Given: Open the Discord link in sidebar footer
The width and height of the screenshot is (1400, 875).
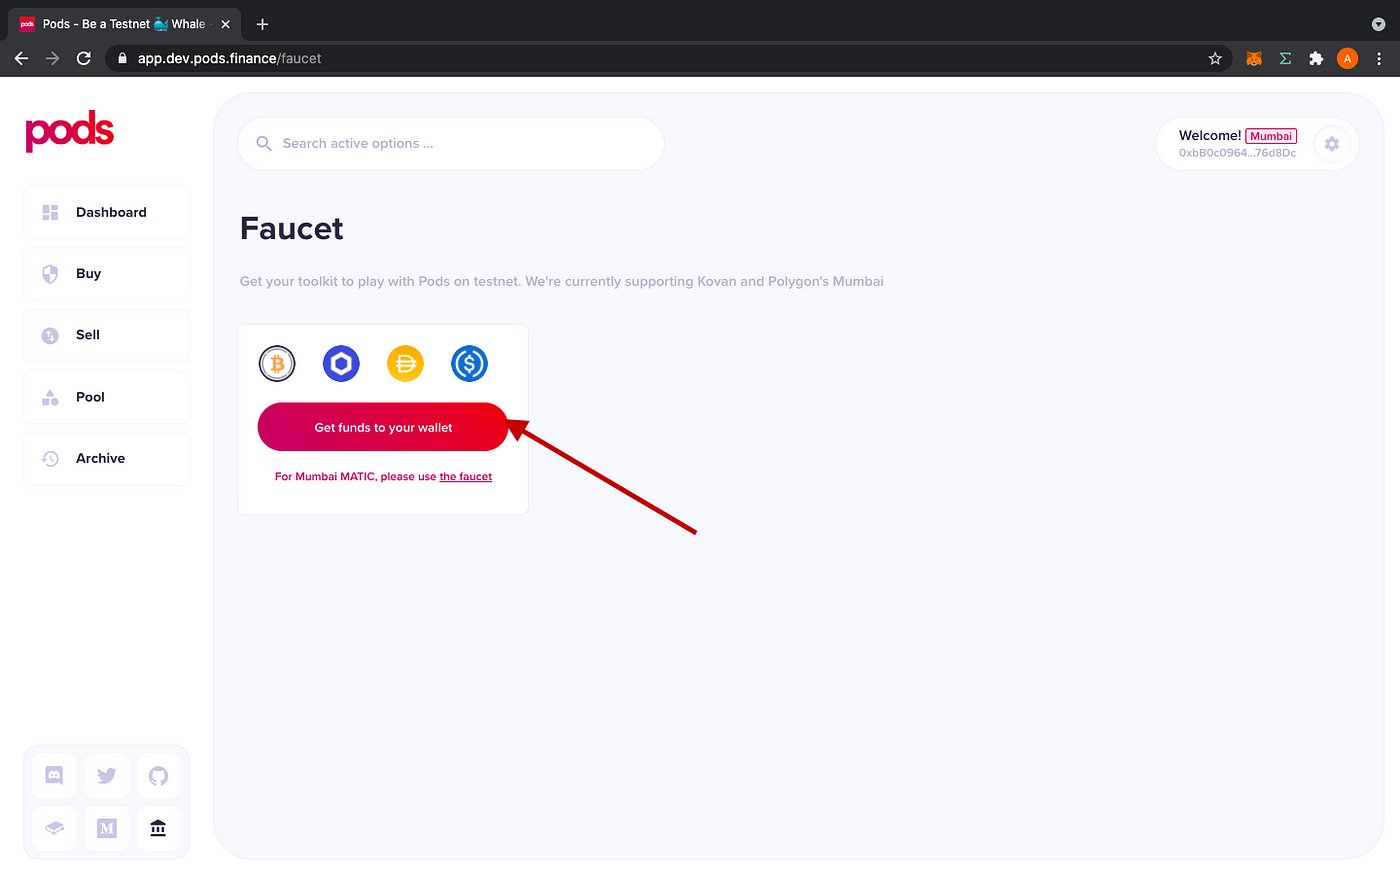Looking at the screenshot, I should 54,775.
